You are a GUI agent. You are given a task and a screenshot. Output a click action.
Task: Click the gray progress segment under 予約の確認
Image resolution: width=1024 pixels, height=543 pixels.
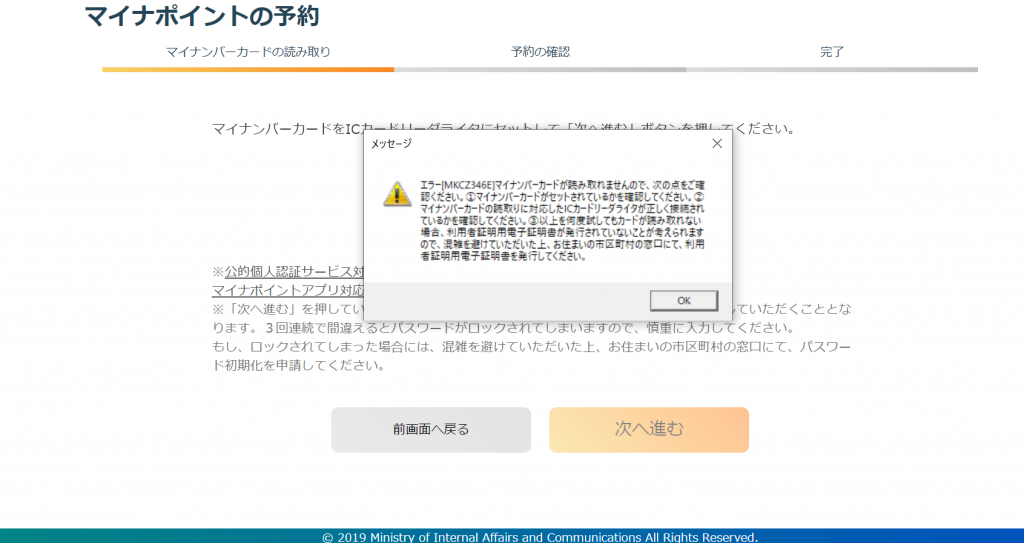click(540, 70)
